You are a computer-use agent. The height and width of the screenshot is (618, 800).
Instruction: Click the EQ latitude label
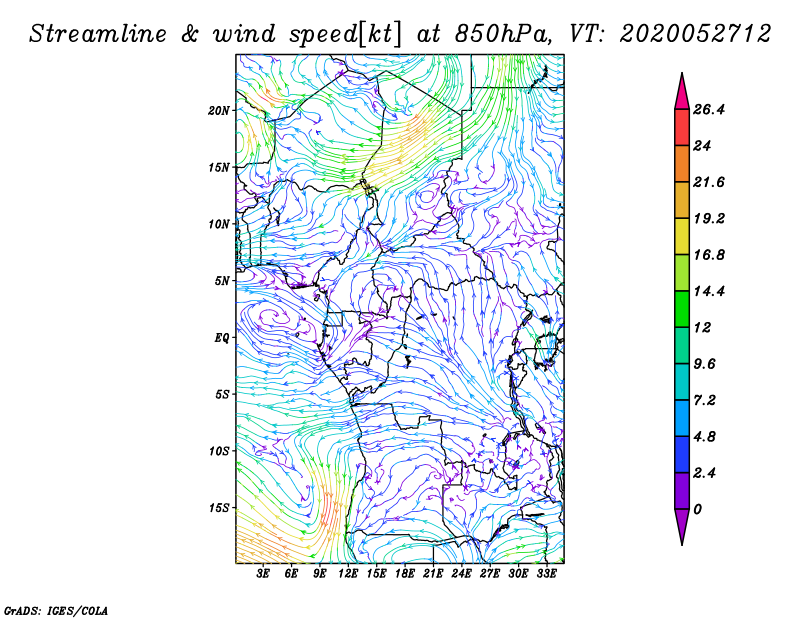(x=222, y=338)
